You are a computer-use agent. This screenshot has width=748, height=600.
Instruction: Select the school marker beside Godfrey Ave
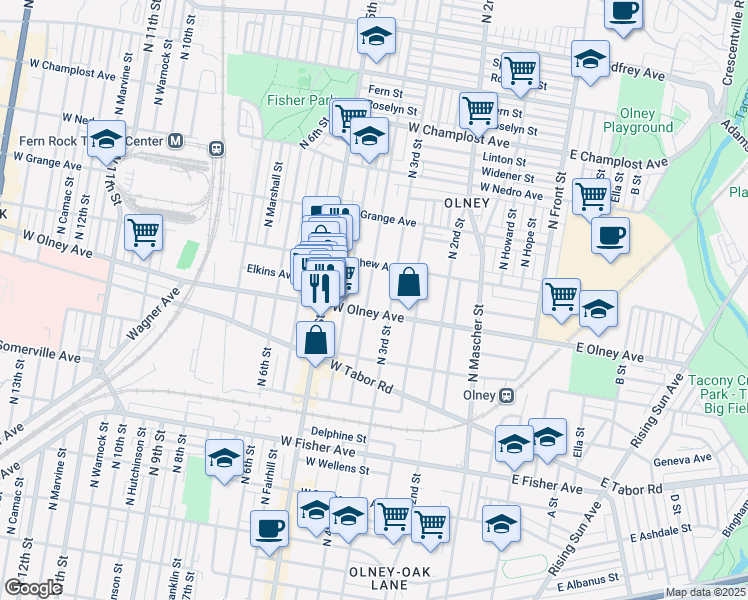tap(590, 58)
